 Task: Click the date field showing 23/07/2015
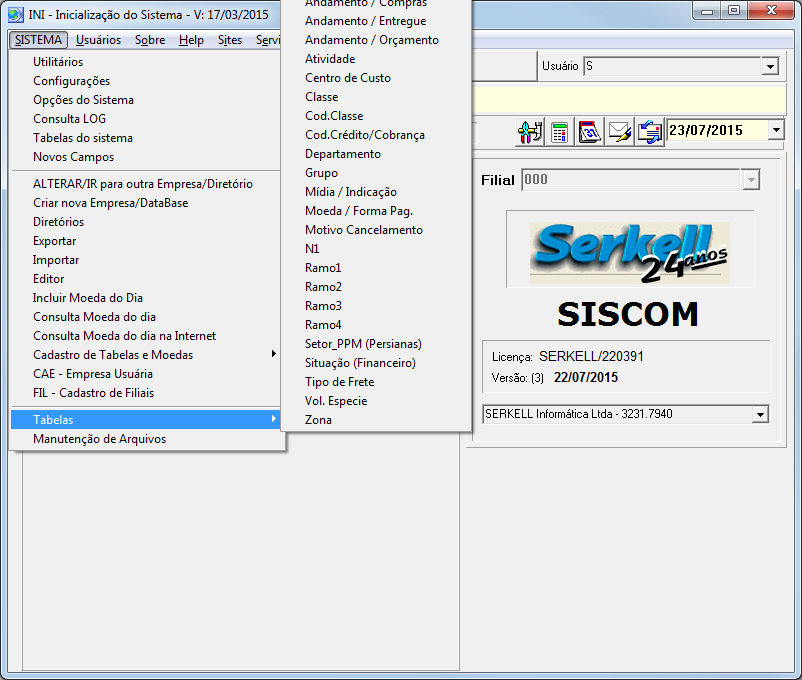[717, 130]
